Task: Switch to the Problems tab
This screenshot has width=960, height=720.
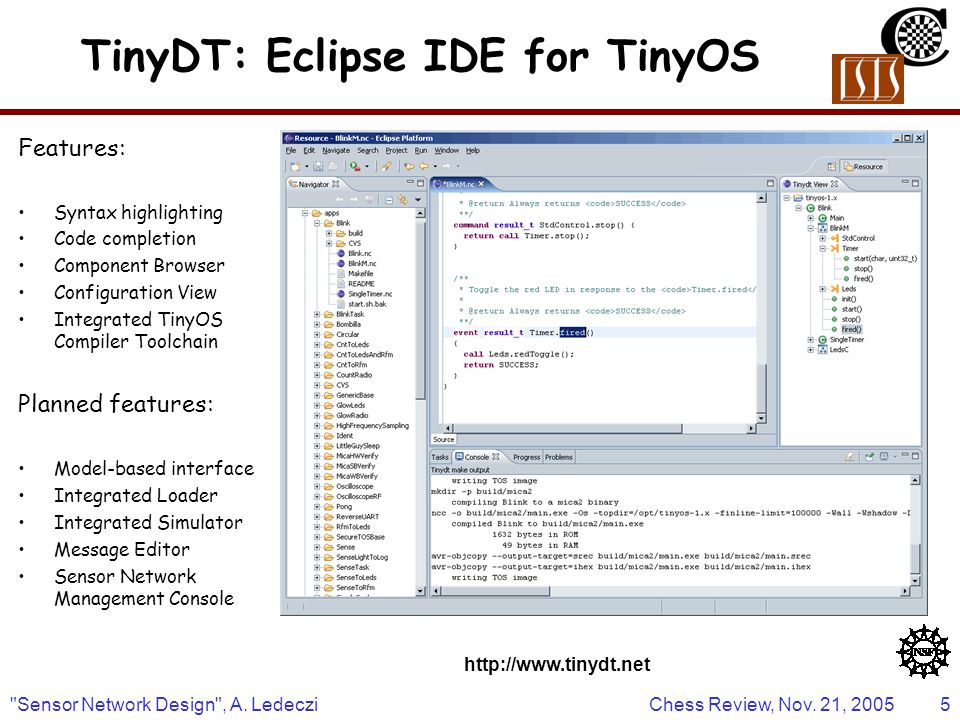Action: [559, 457]
